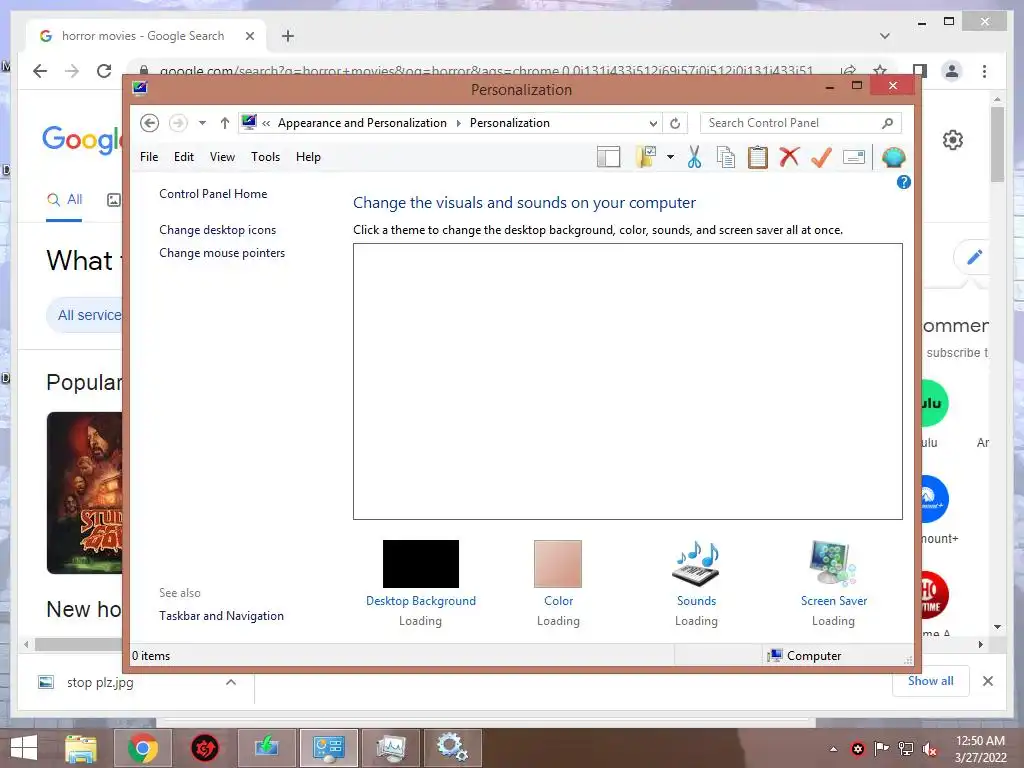This screenshot has width=1024, height=768.
Task: Open a new Chrome tab
Action: tap(288, 36)
